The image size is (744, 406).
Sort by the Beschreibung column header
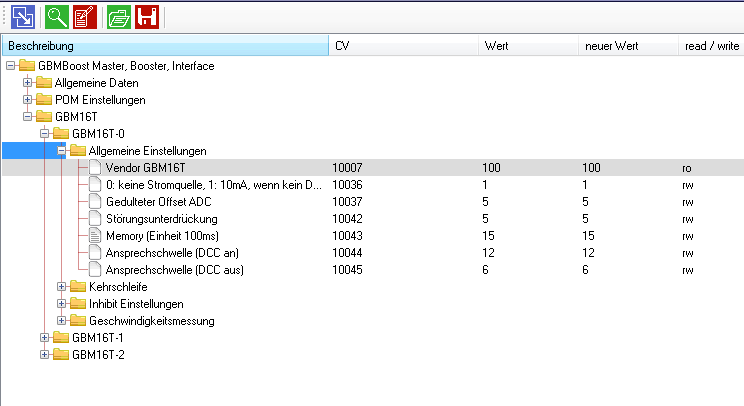coord(166,46)
